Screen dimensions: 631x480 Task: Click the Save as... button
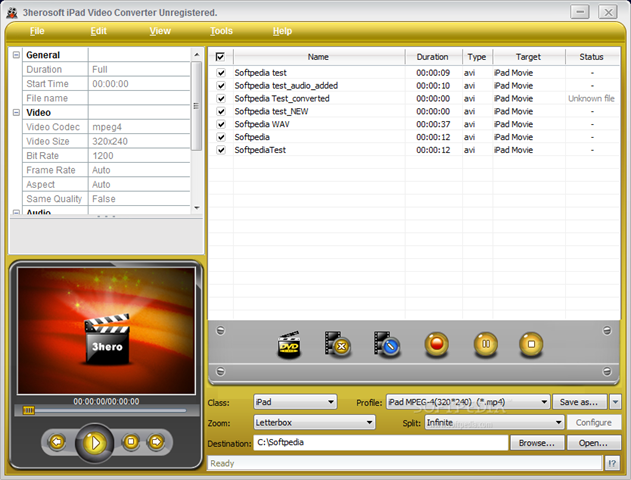[580, 402]
